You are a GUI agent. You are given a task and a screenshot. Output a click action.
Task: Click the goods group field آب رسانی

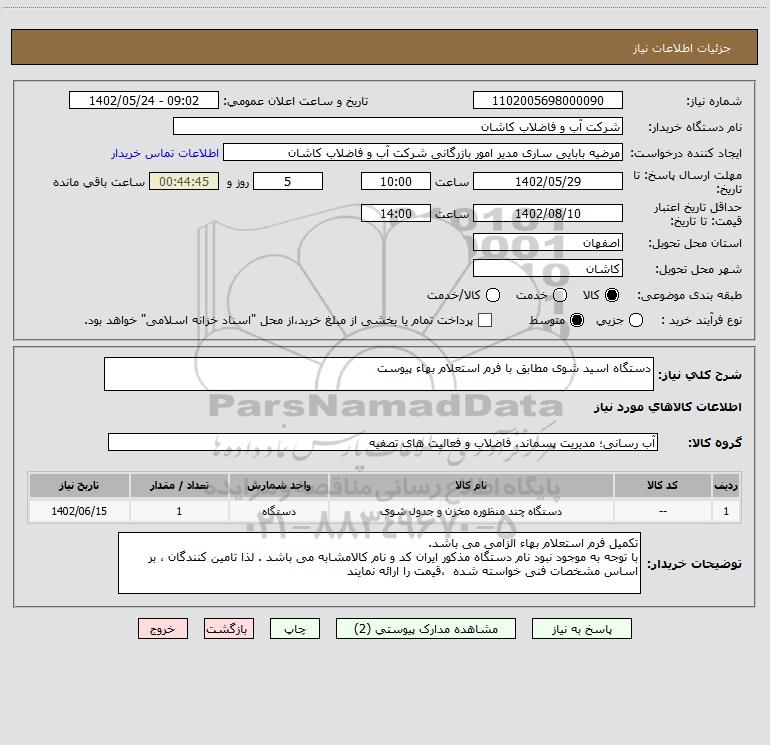383,442
